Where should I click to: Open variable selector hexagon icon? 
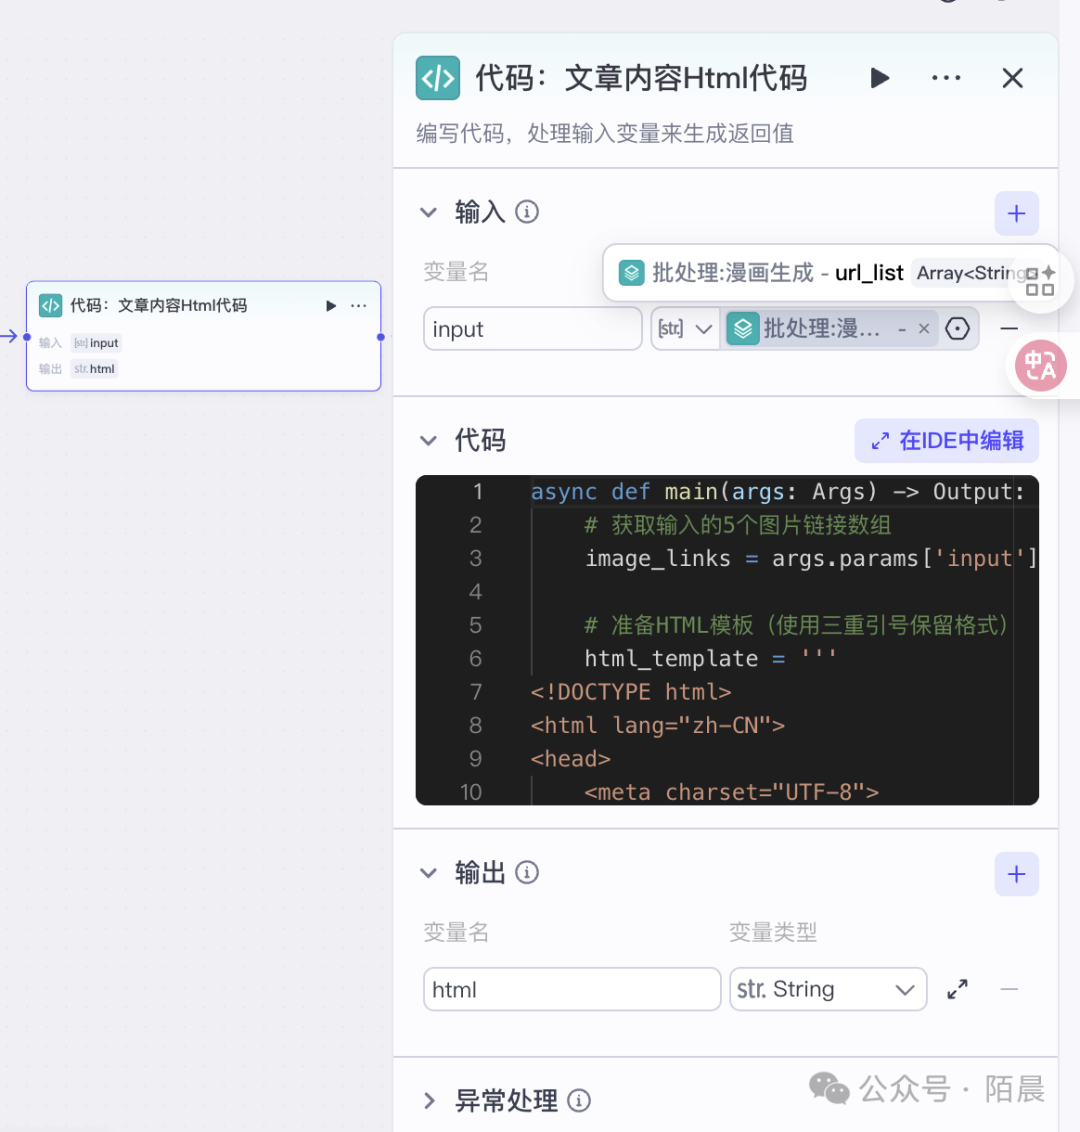(x=957, y=329)
